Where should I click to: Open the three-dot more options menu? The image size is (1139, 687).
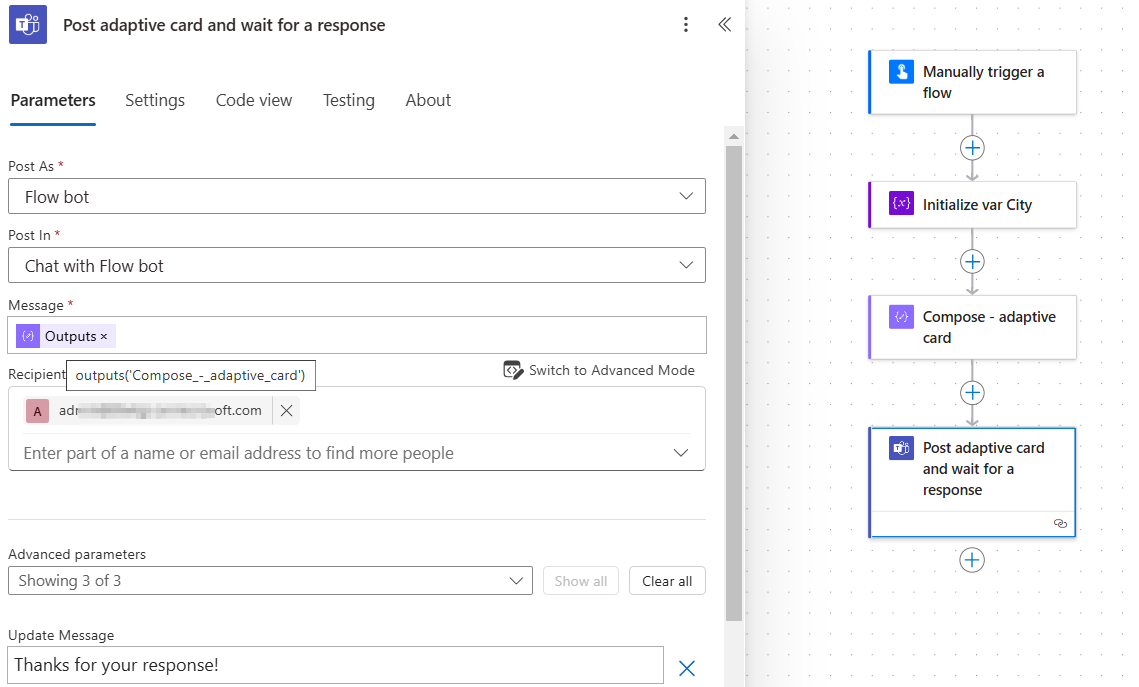point(686,25)
